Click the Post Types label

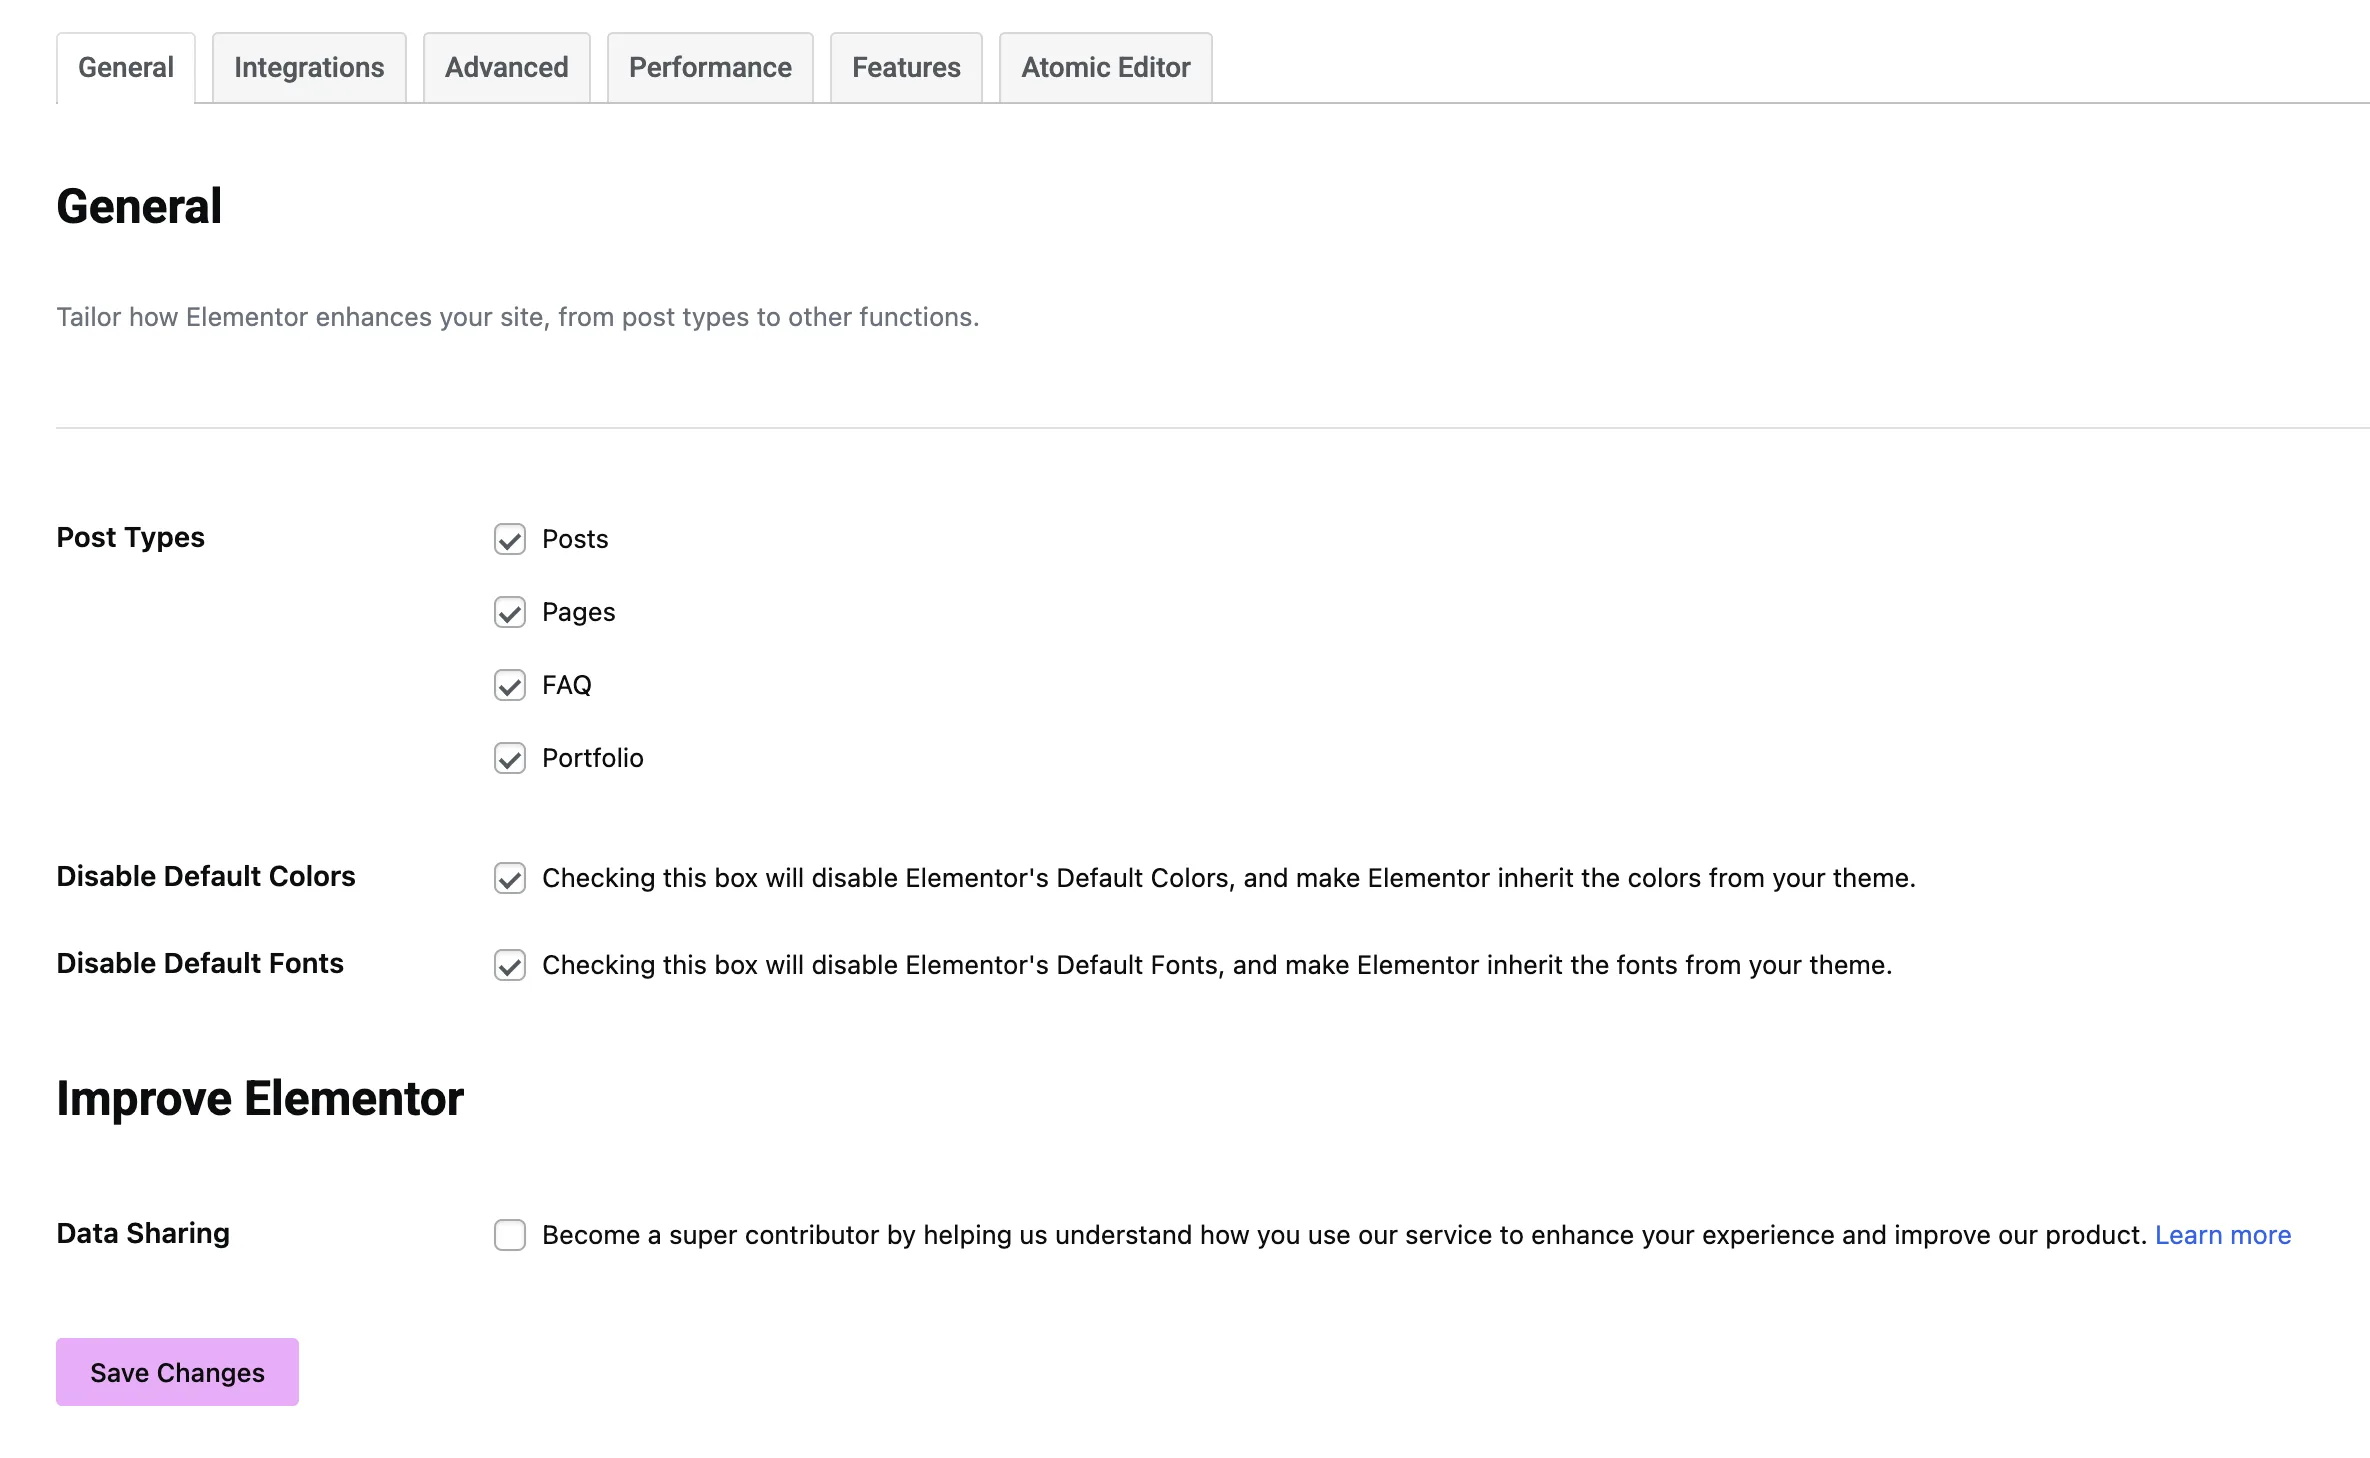coord(130,538)
